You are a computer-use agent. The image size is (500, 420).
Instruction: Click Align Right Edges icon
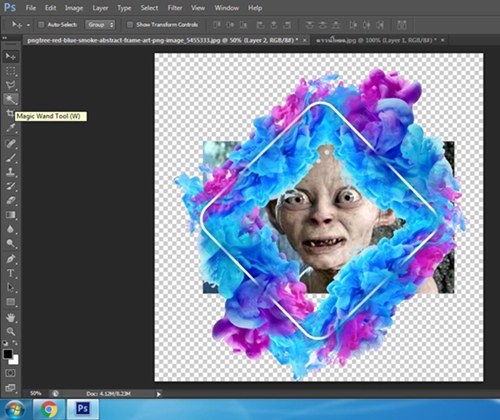(287, 25)
